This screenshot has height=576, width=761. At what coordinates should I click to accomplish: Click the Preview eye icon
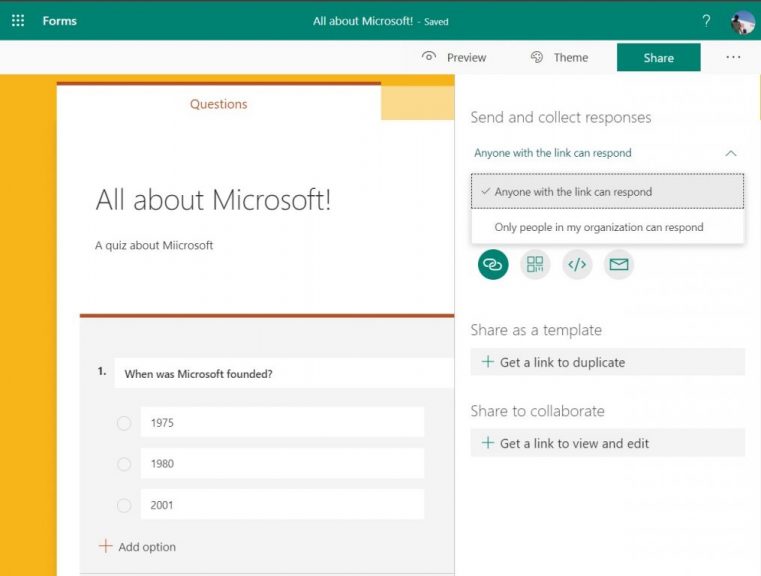429,56
